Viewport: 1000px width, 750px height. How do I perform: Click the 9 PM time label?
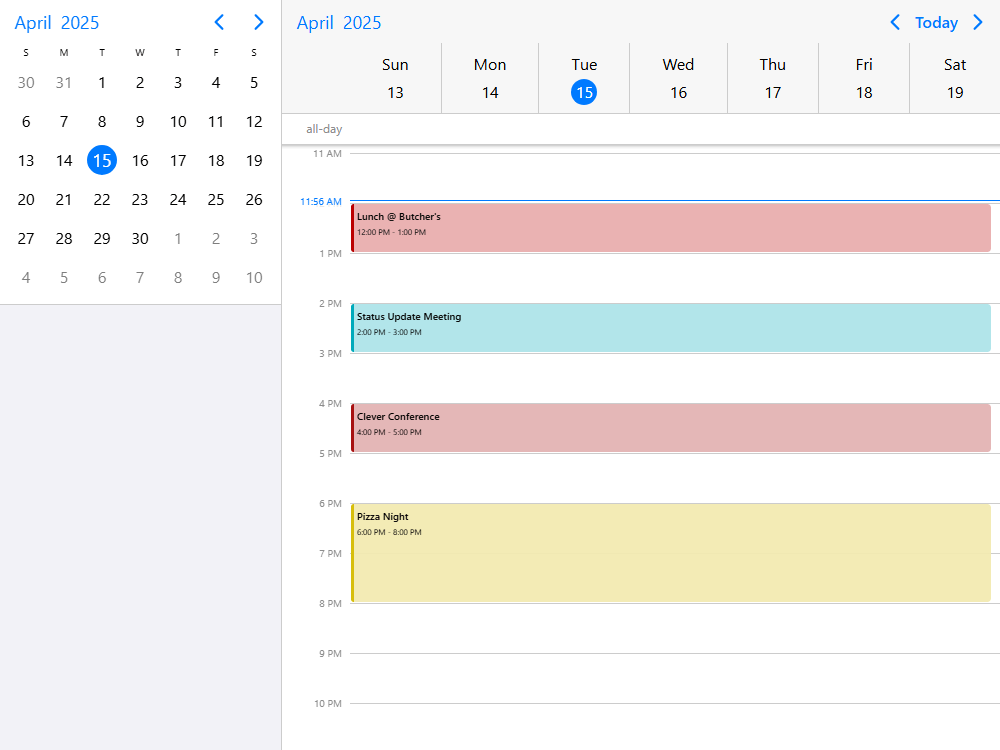point(330,654)
